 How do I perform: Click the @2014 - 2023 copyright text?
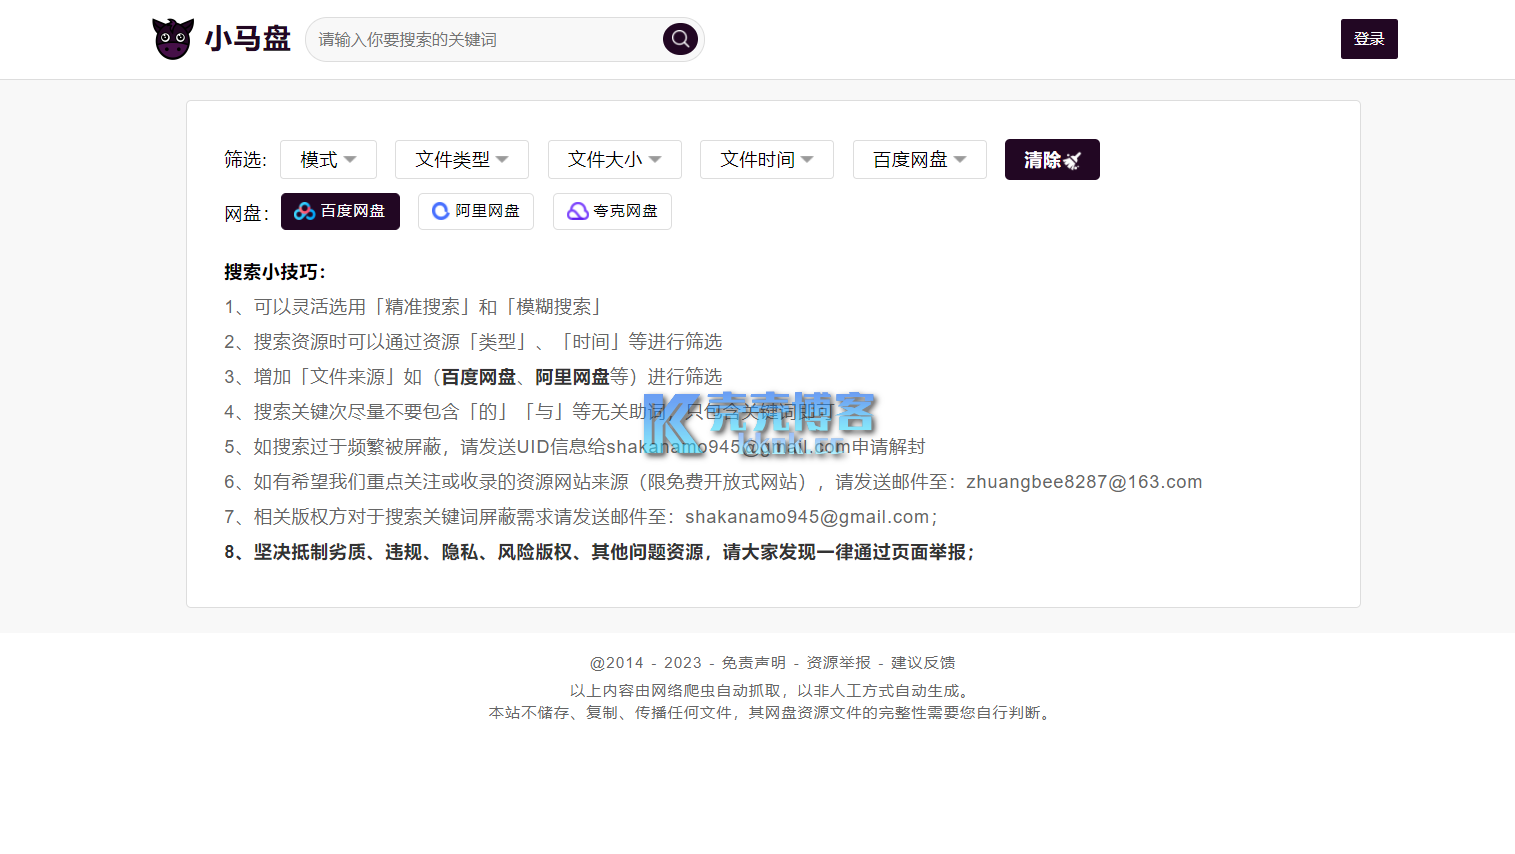click(646, 663)
